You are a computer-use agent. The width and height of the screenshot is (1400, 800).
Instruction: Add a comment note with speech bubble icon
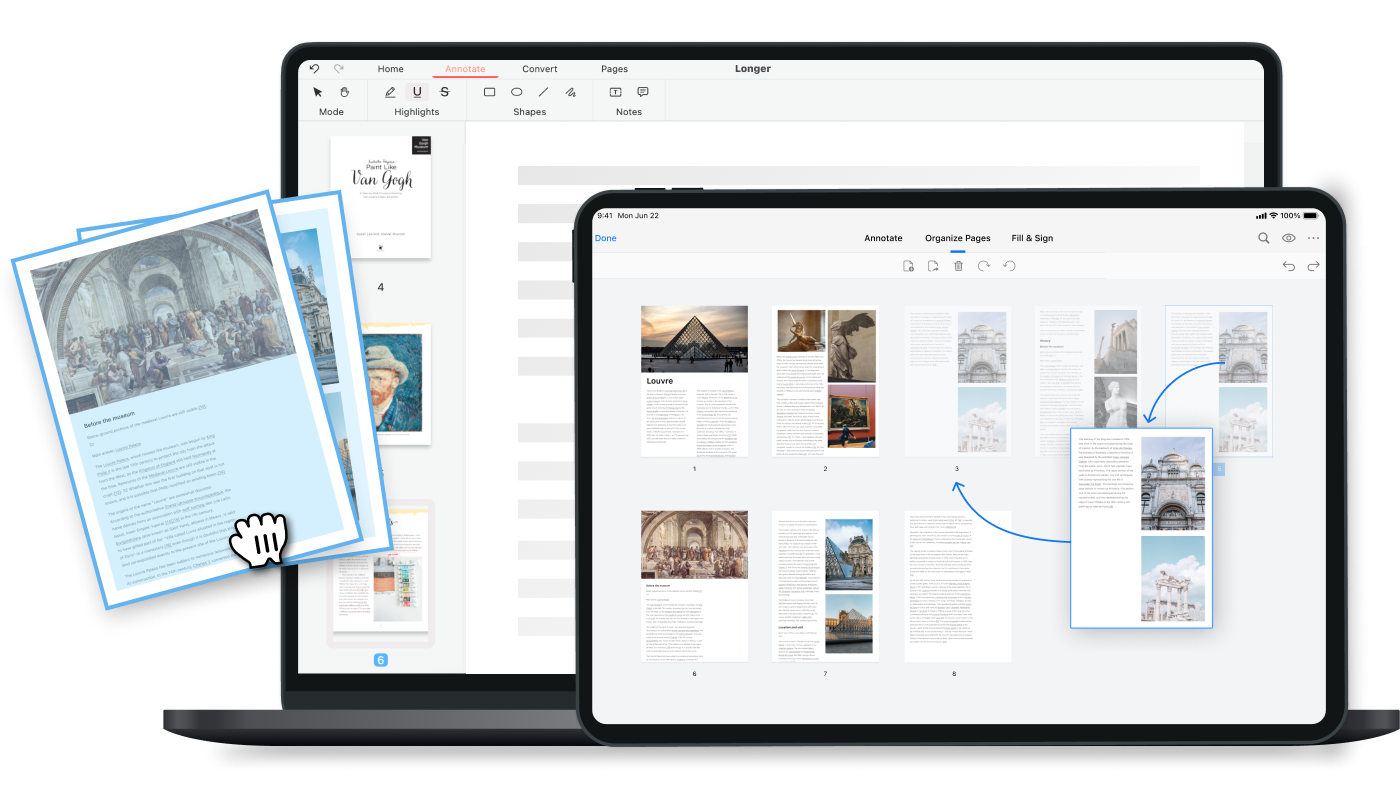tap(643, 92)
